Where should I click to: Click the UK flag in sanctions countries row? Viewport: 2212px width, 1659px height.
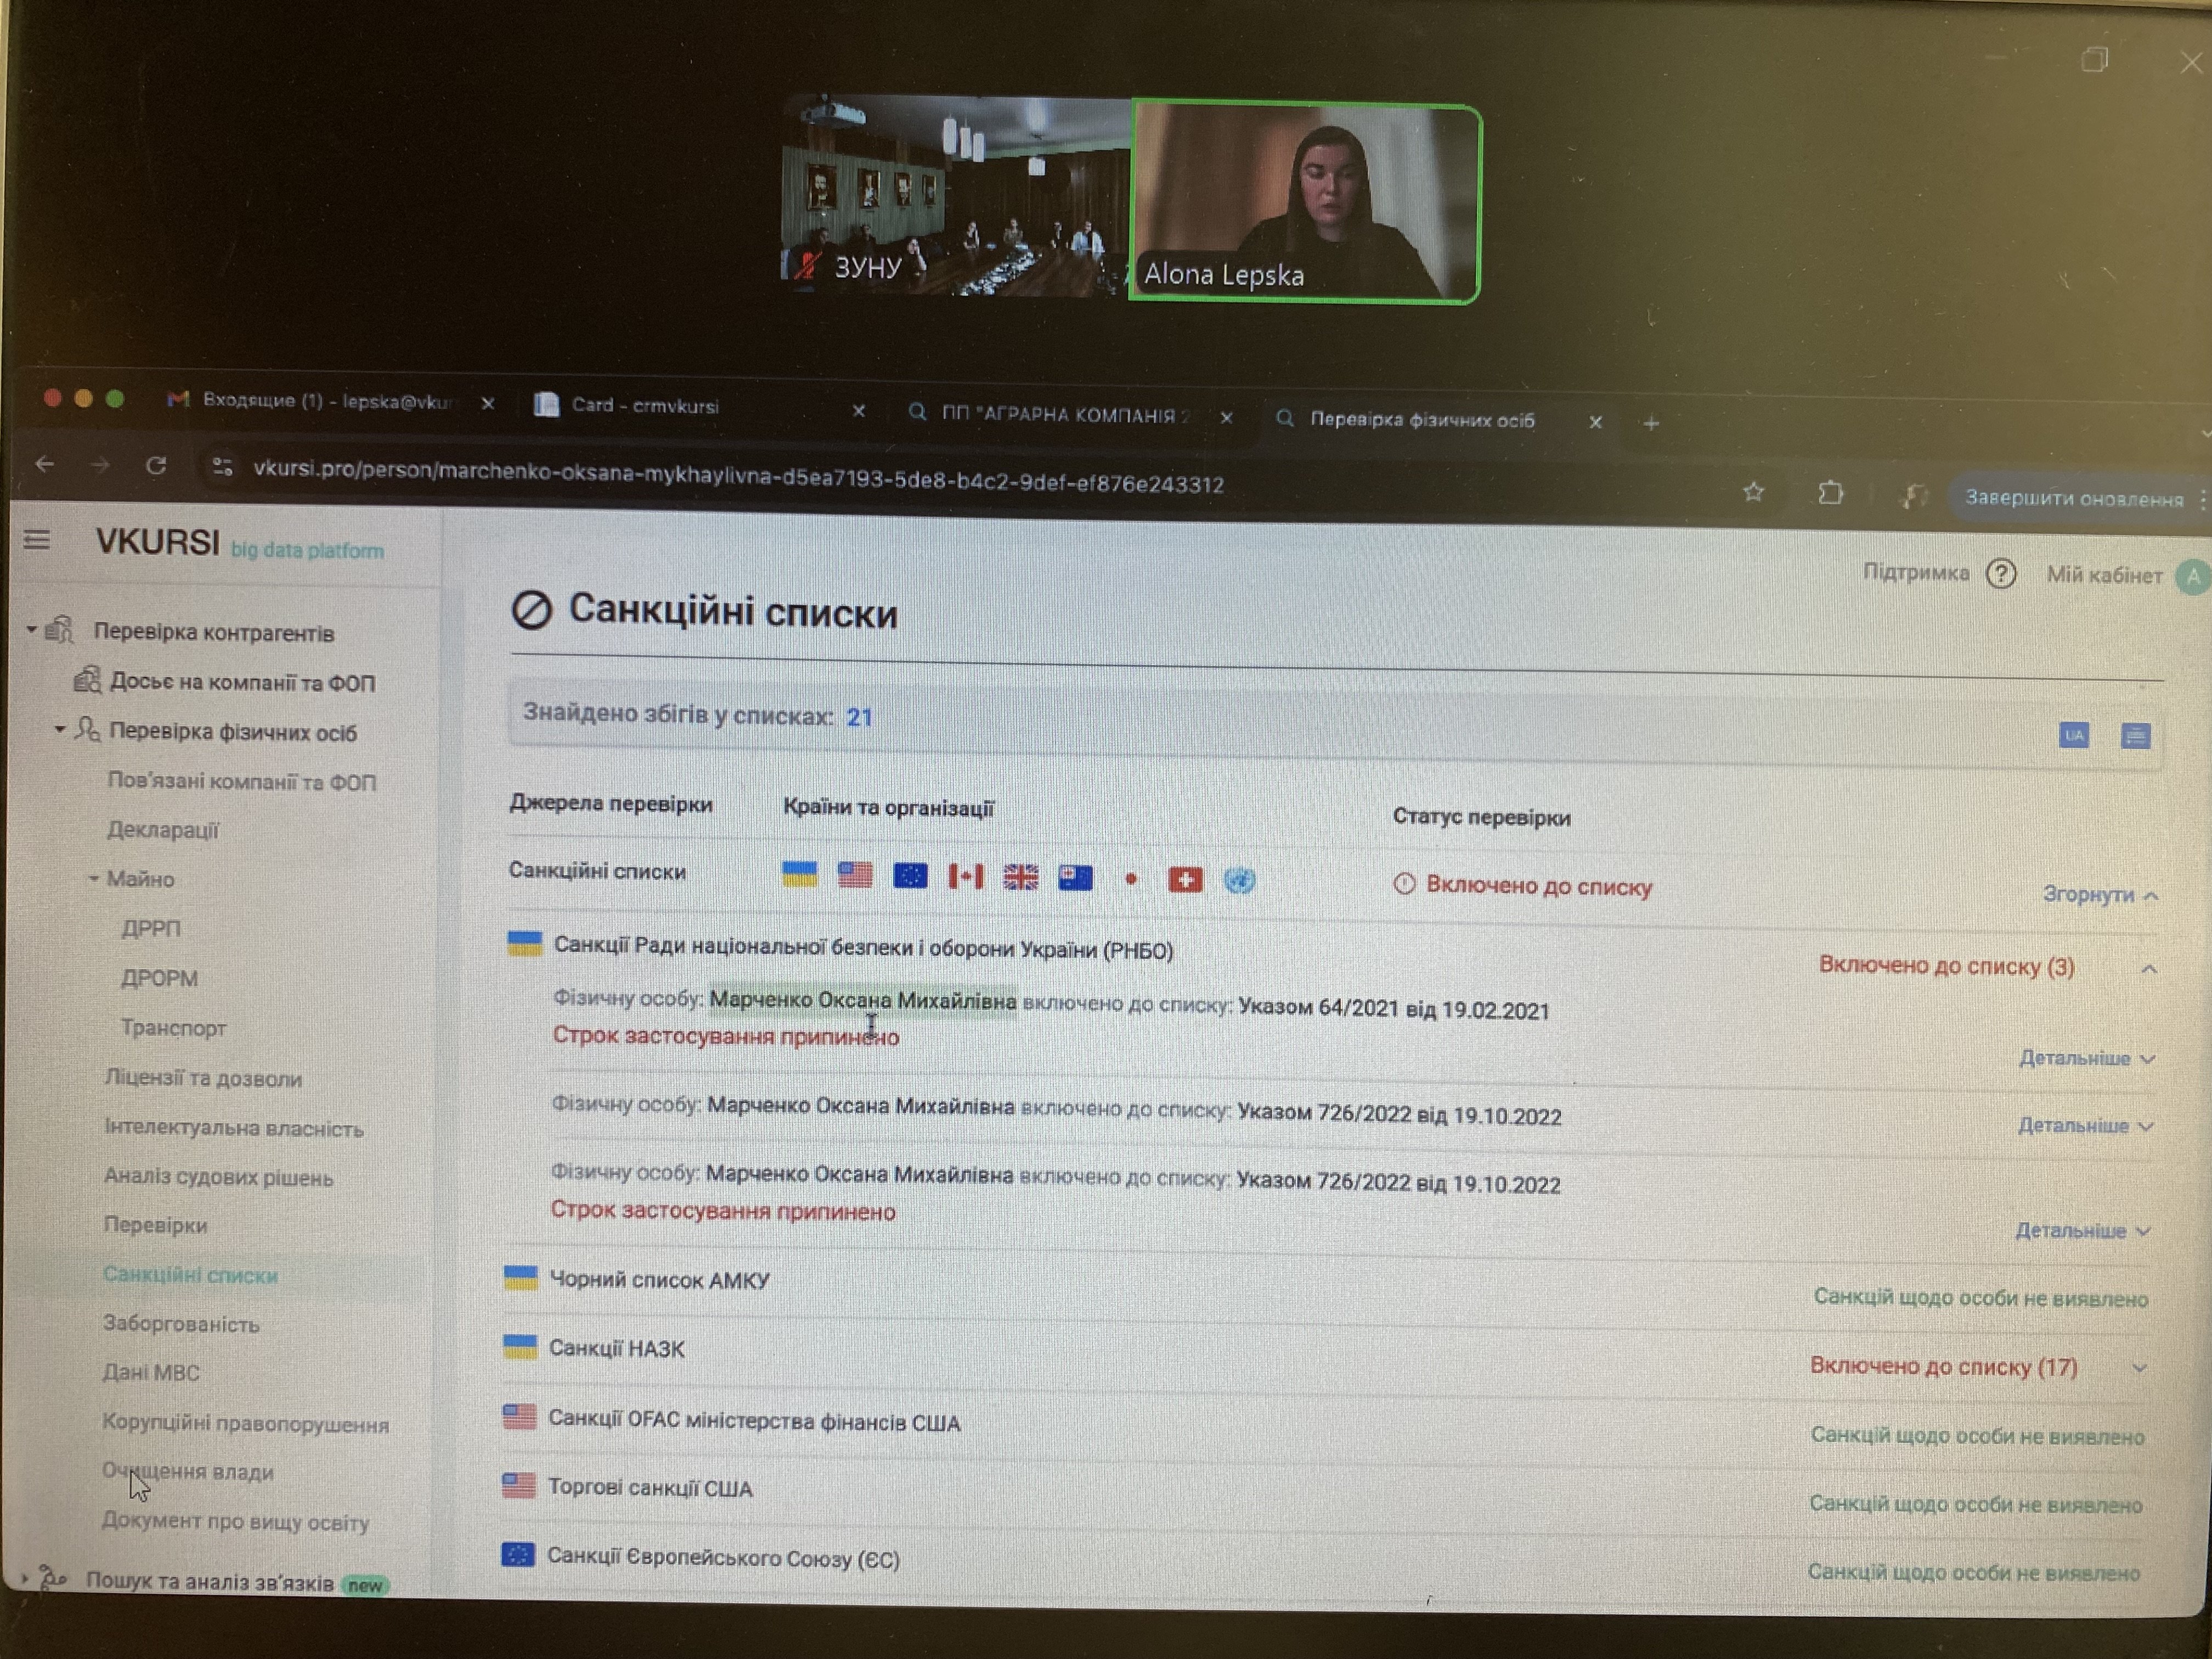(1021, 878)
